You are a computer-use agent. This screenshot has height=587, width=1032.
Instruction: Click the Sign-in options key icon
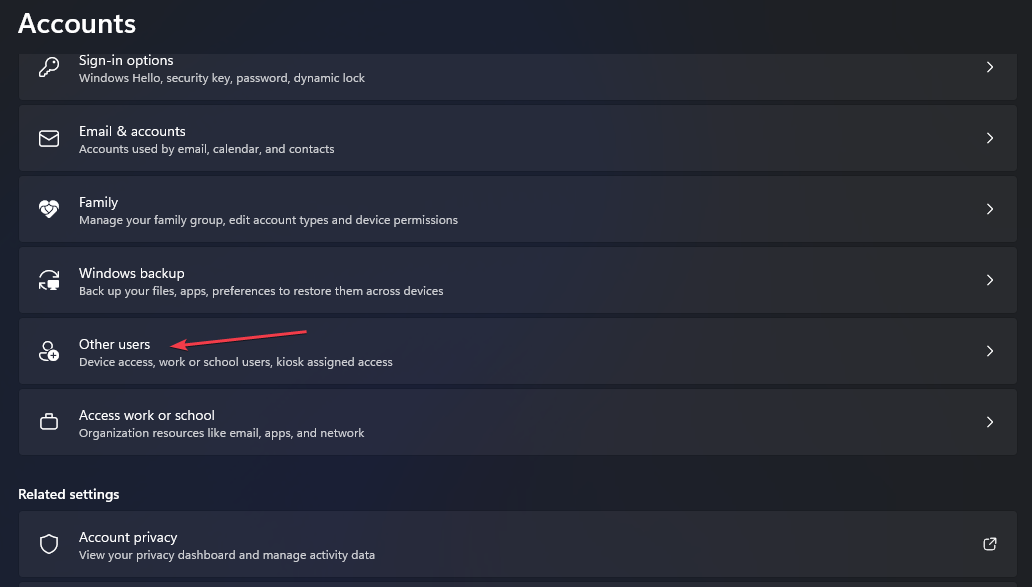point(49,67)
